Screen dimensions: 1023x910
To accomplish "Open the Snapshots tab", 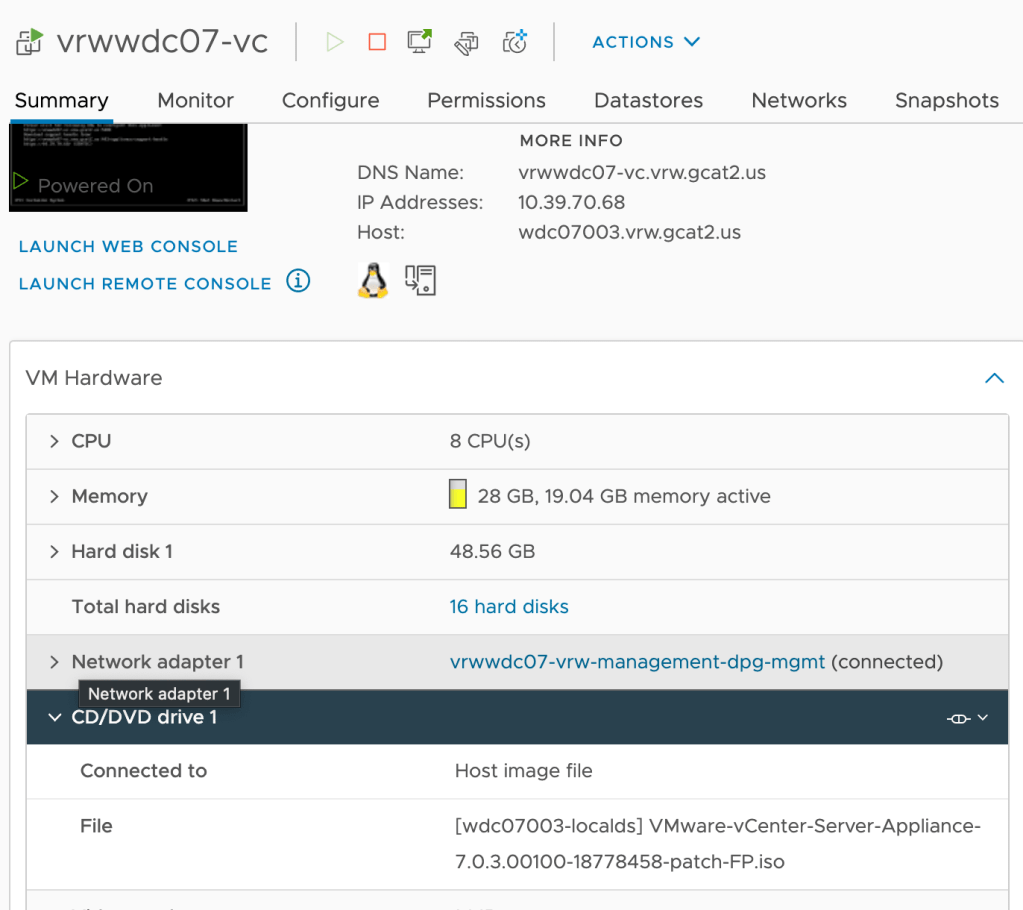I will tap(946, 100).
